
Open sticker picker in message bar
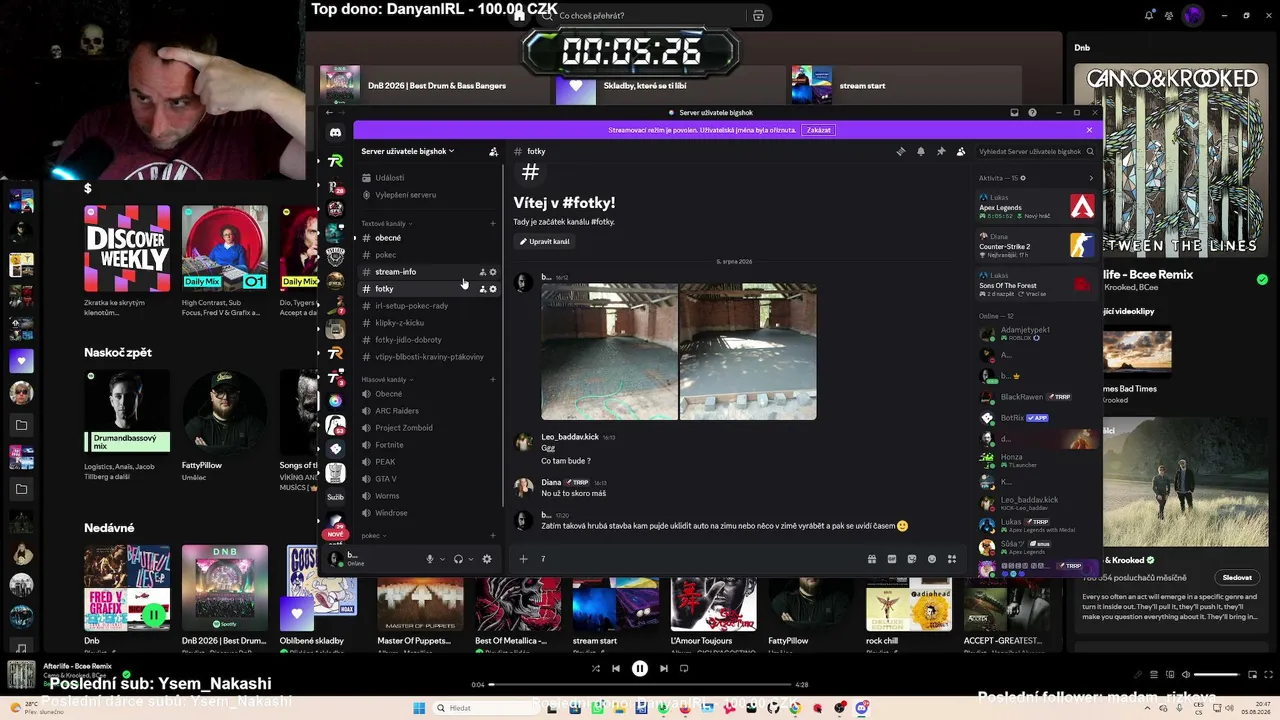coord(912,559)
